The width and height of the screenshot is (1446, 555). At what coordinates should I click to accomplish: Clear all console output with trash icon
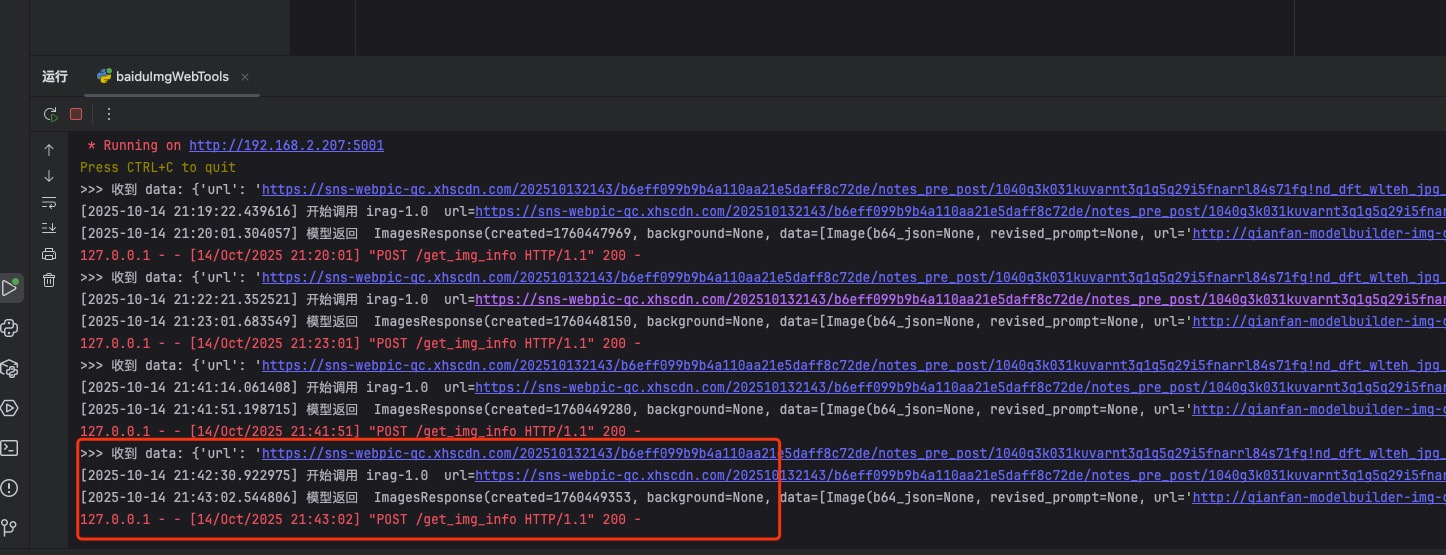(49, 281)
